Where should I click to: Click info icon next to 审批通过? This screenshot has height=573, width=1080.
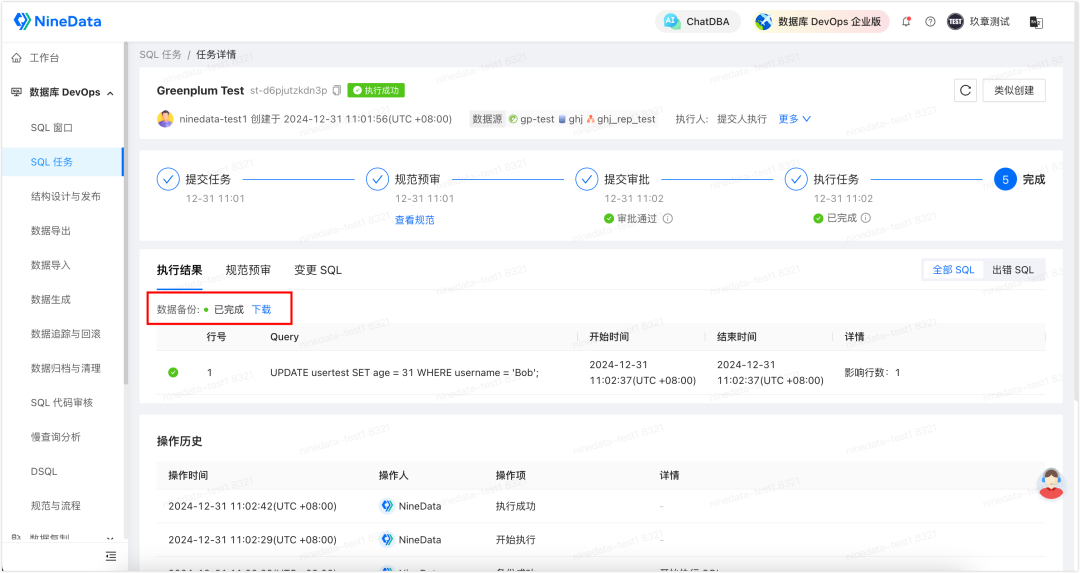click(668, 218)
